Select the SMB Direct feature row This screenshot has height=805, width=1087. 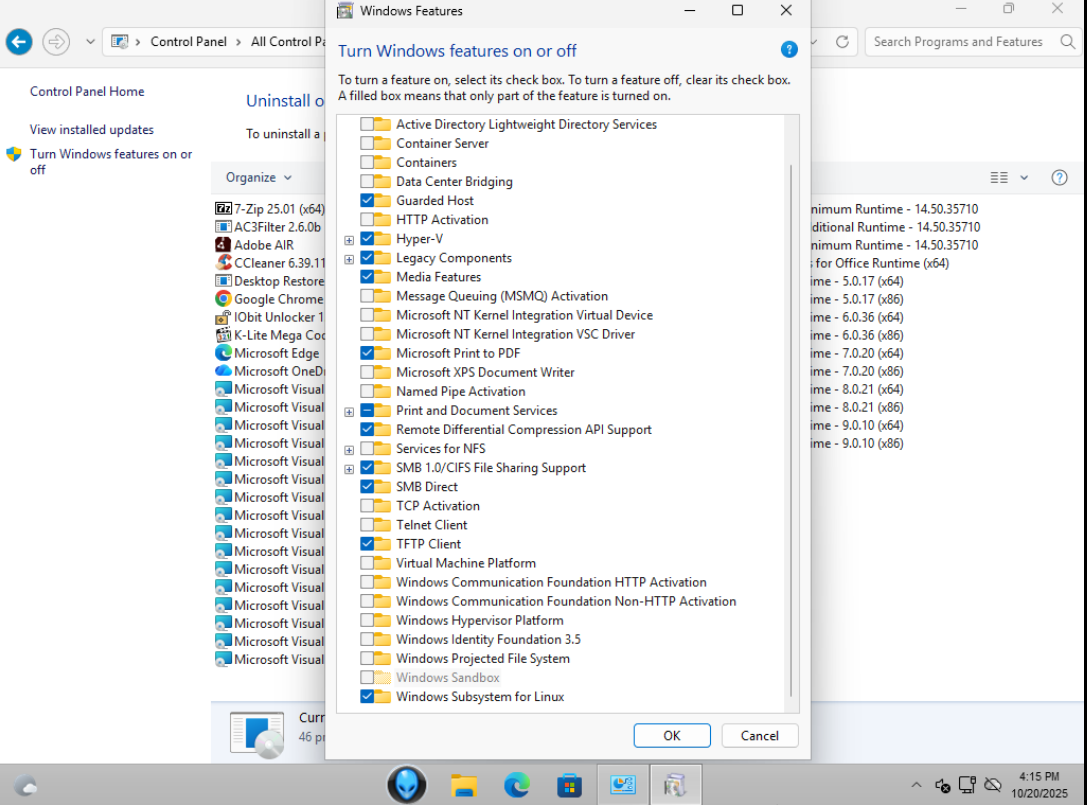coord(426,487)
